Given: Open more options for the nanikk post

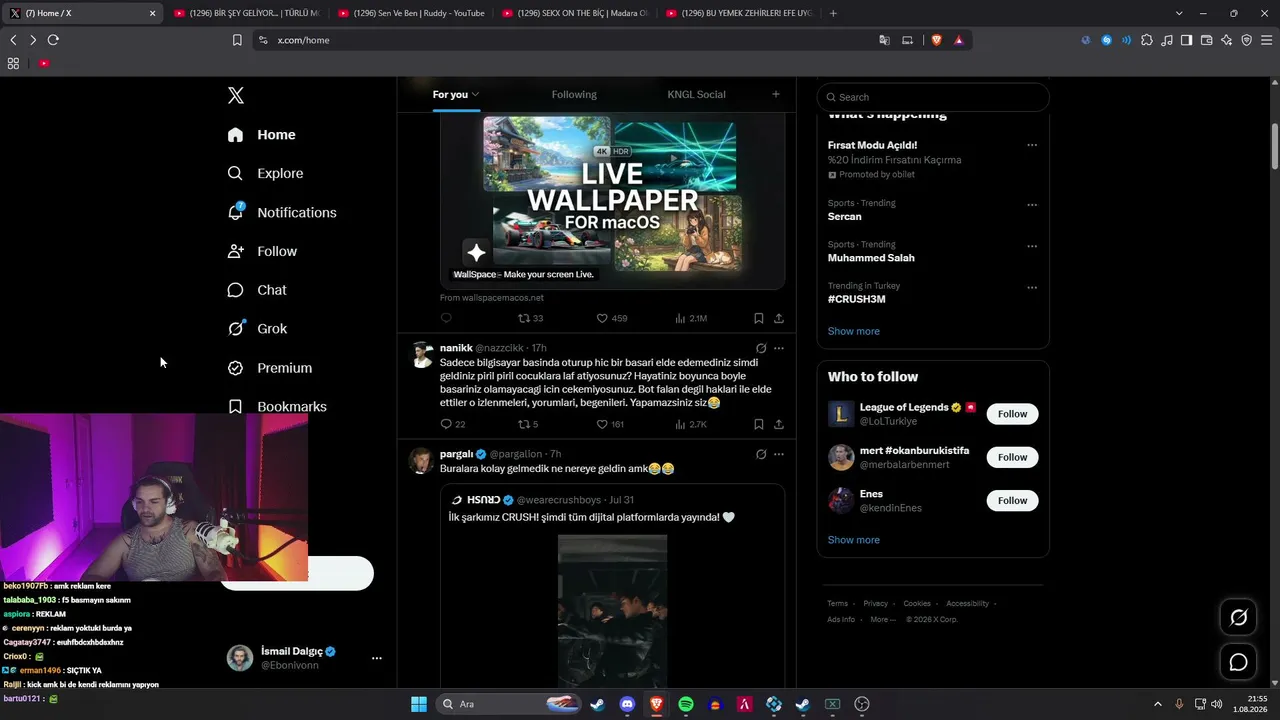Looking at the screenshot, I should [779, 348].
